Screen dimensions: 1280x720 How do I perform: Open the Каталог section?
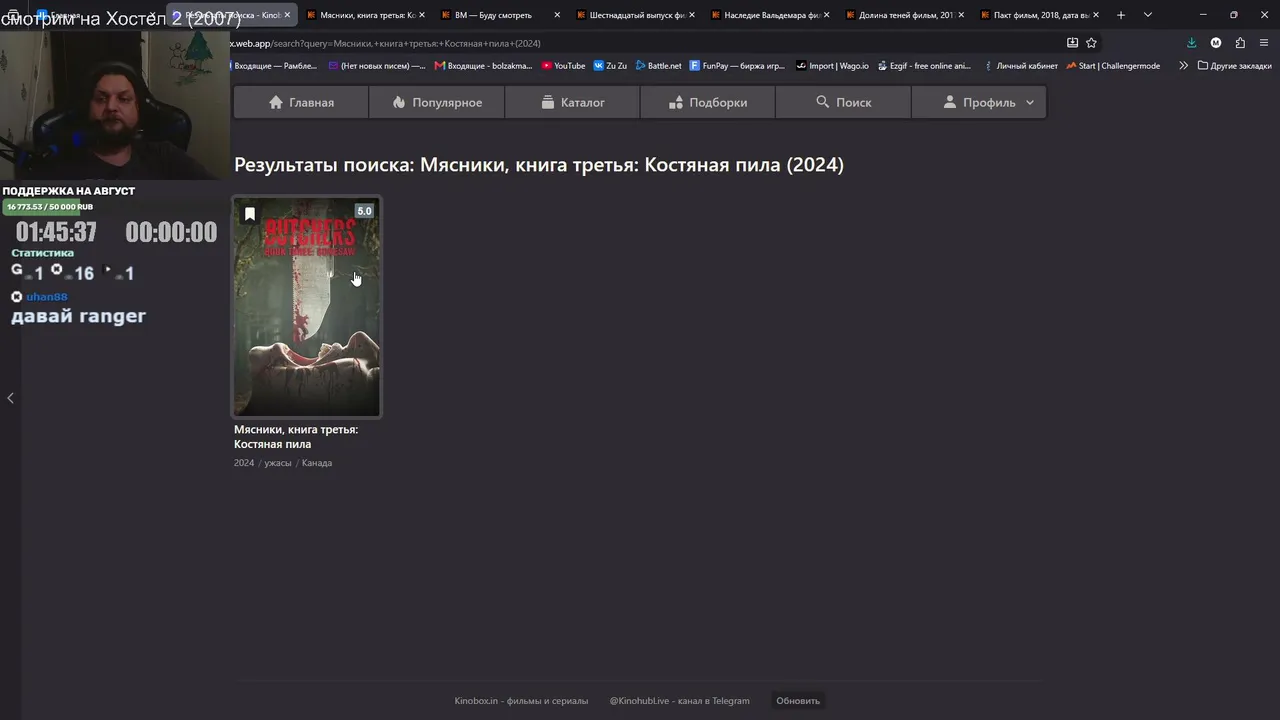coord(572,102)
